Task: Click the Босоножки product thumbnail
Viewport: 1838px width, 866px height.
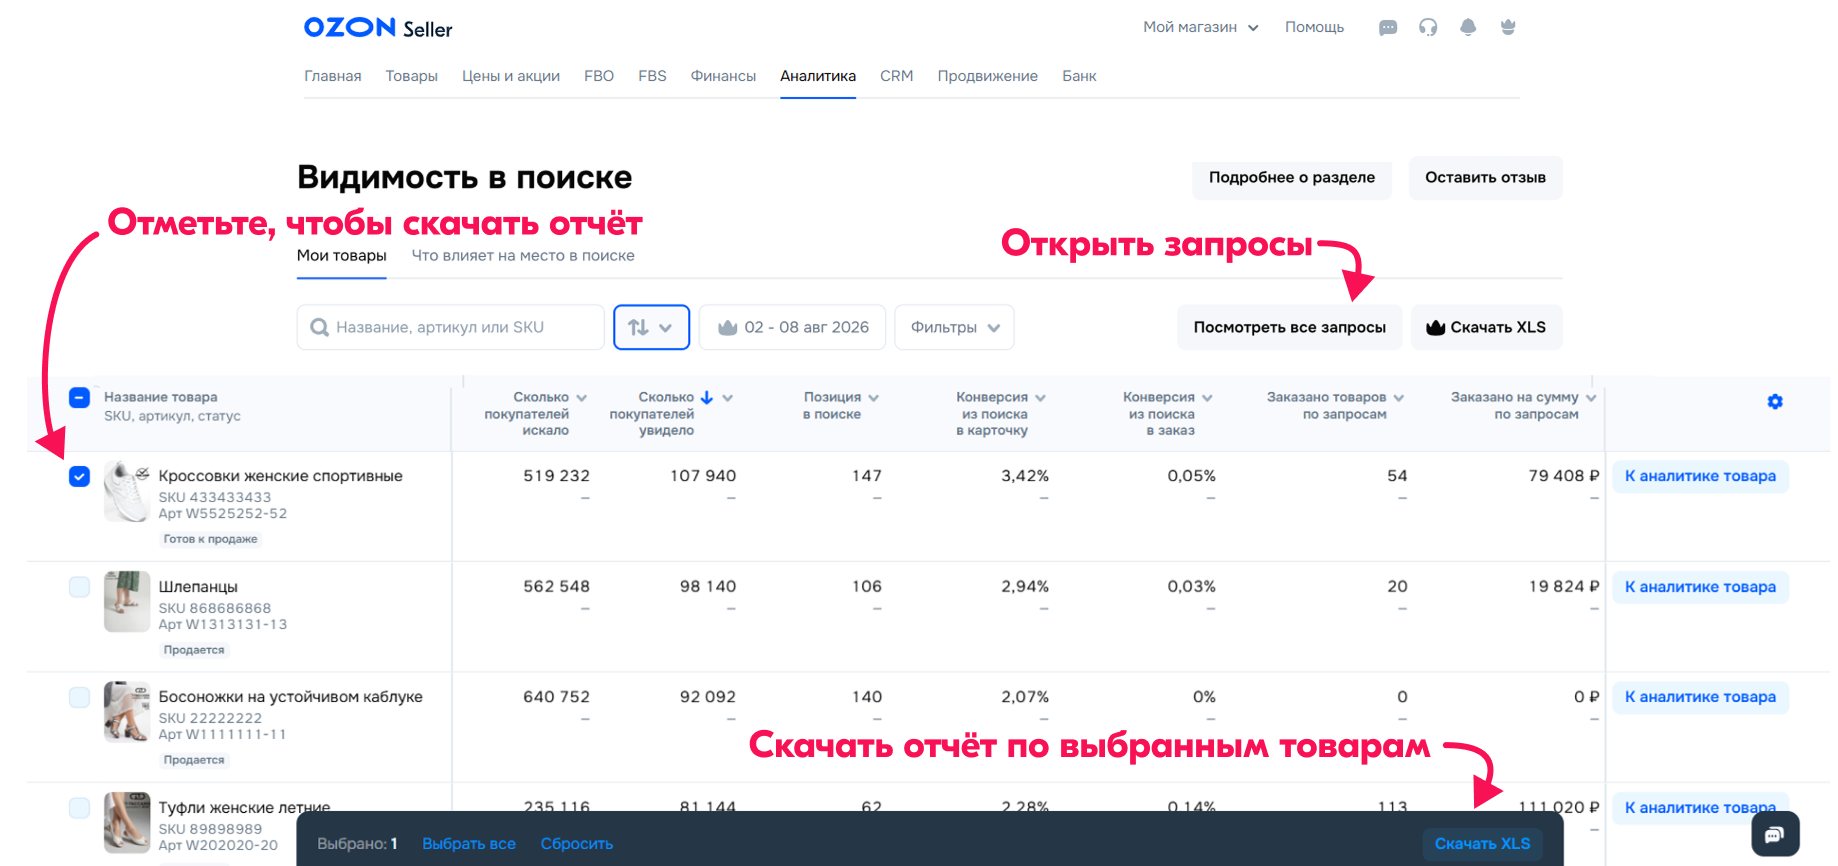Action: 127,712
